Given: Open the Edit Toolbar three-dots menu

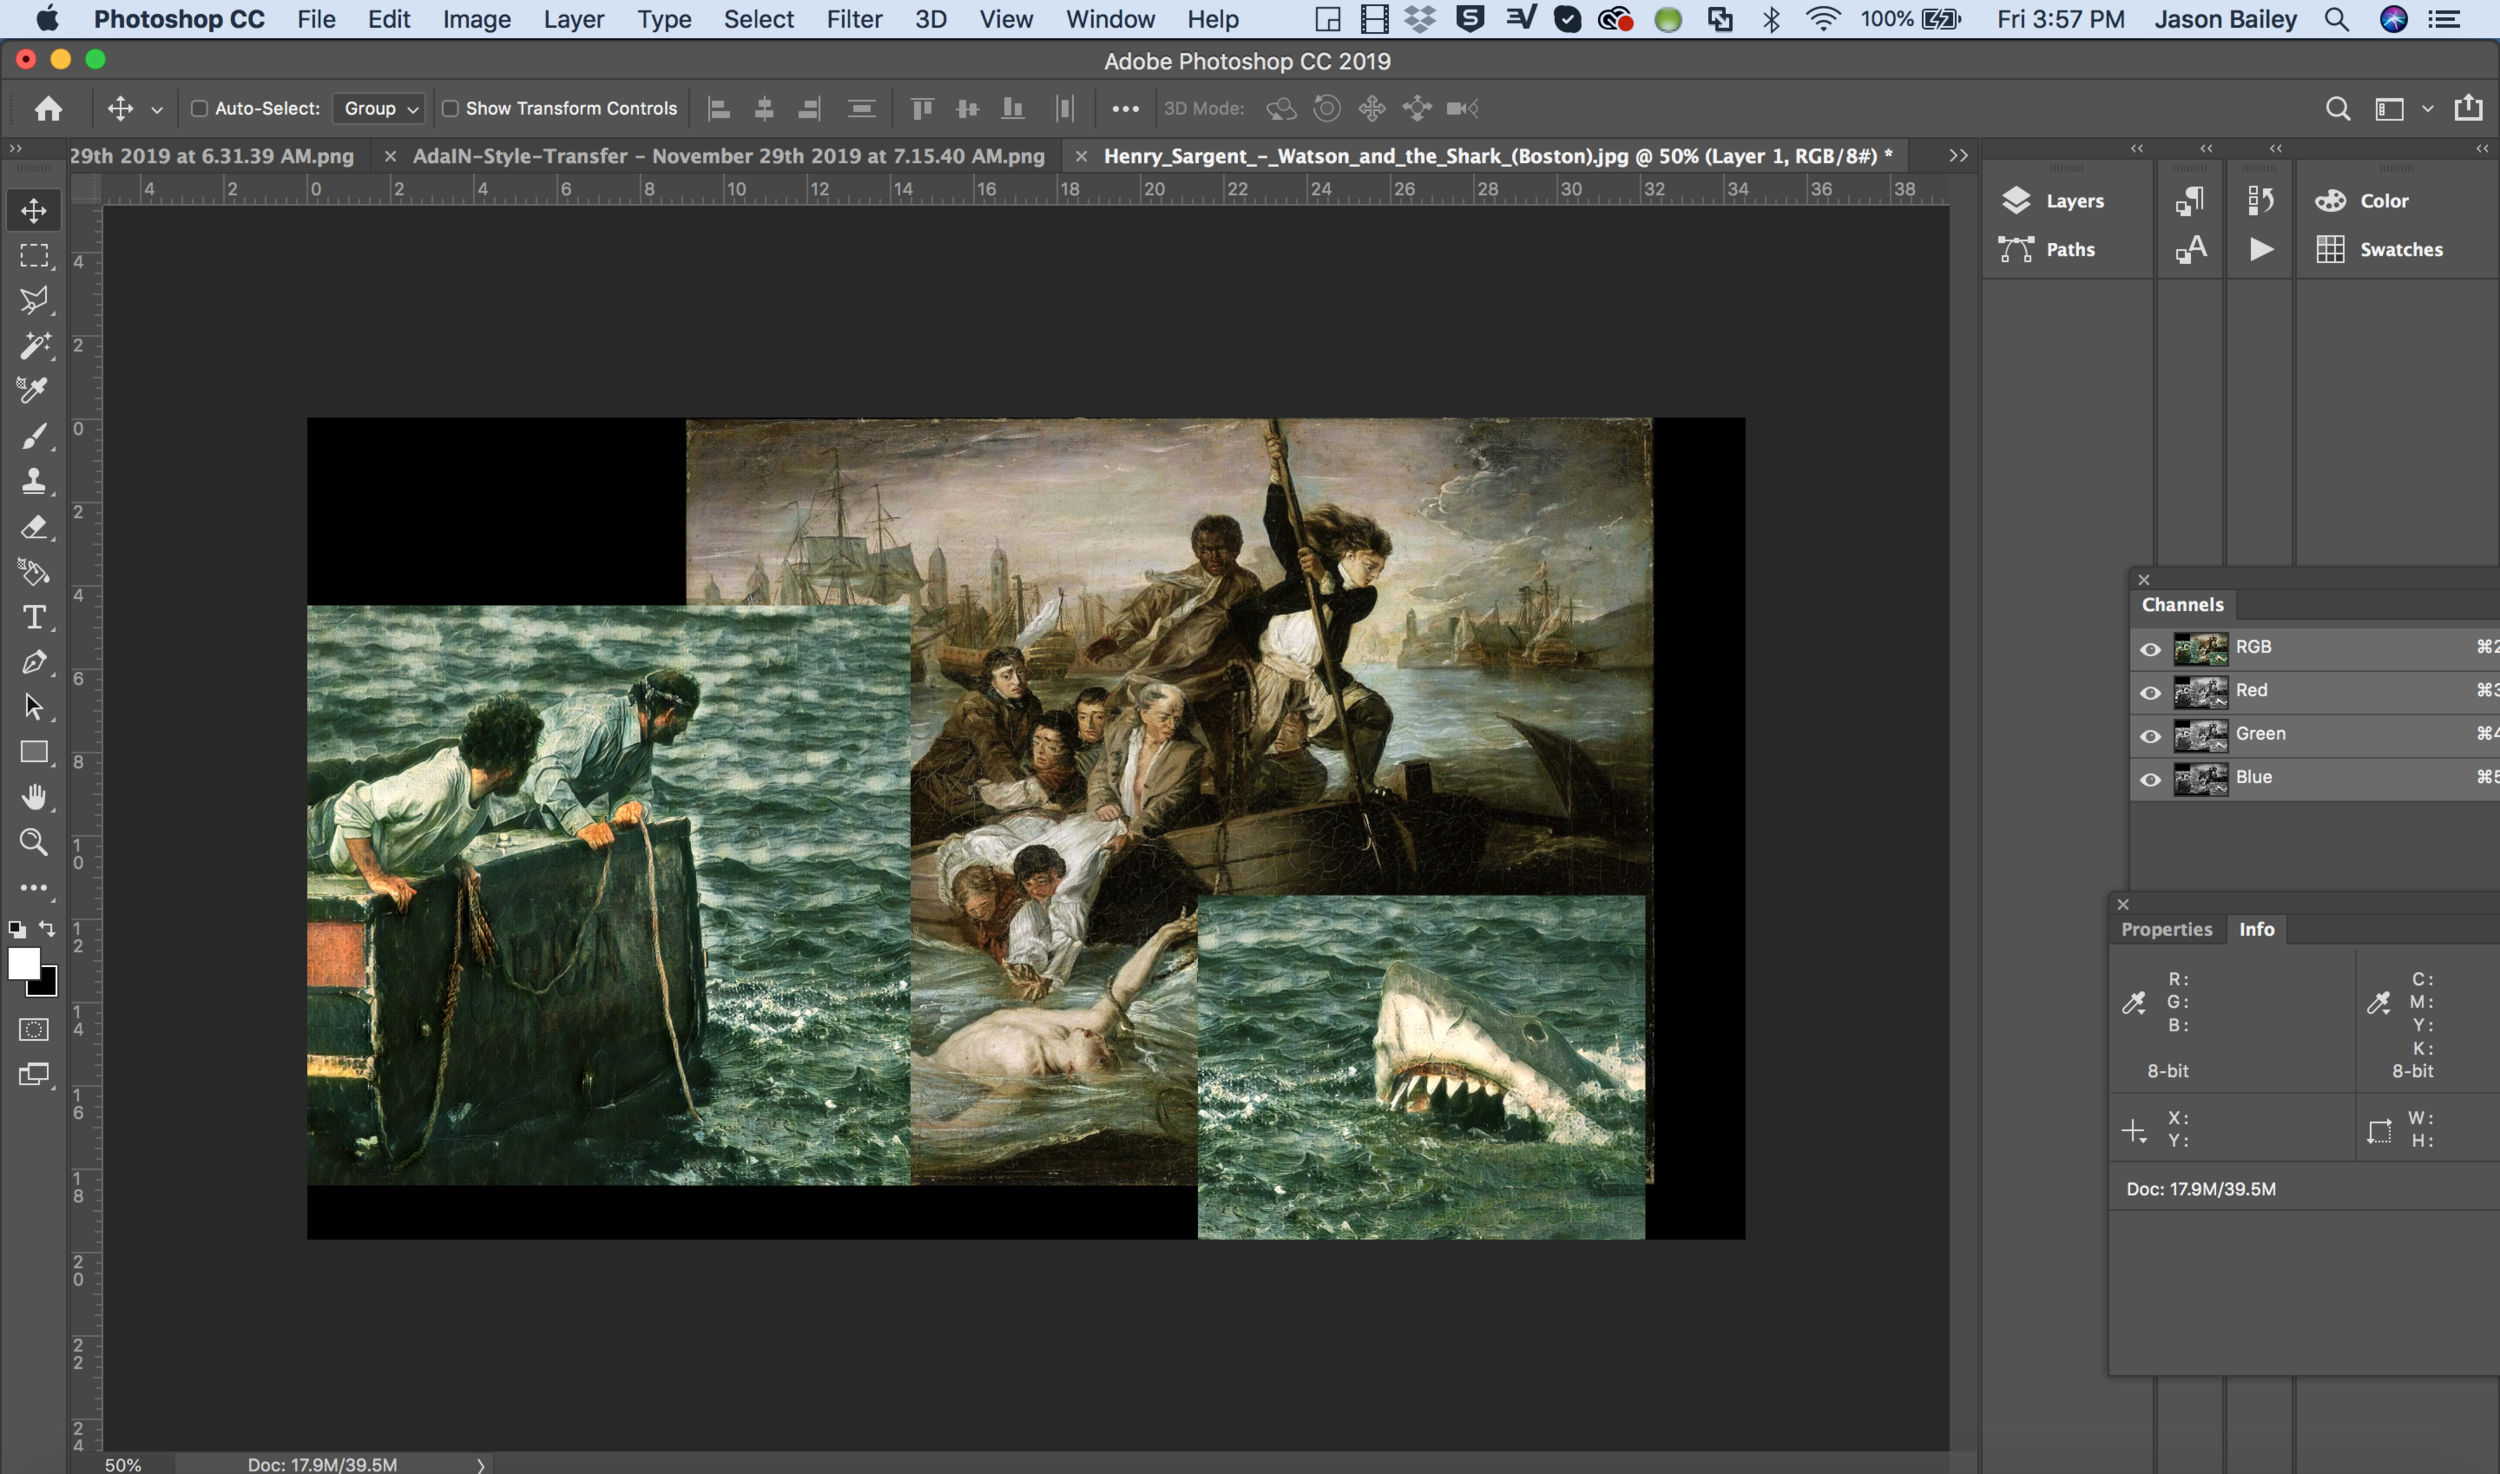Looking at the screenshot, I should (34, 887).
